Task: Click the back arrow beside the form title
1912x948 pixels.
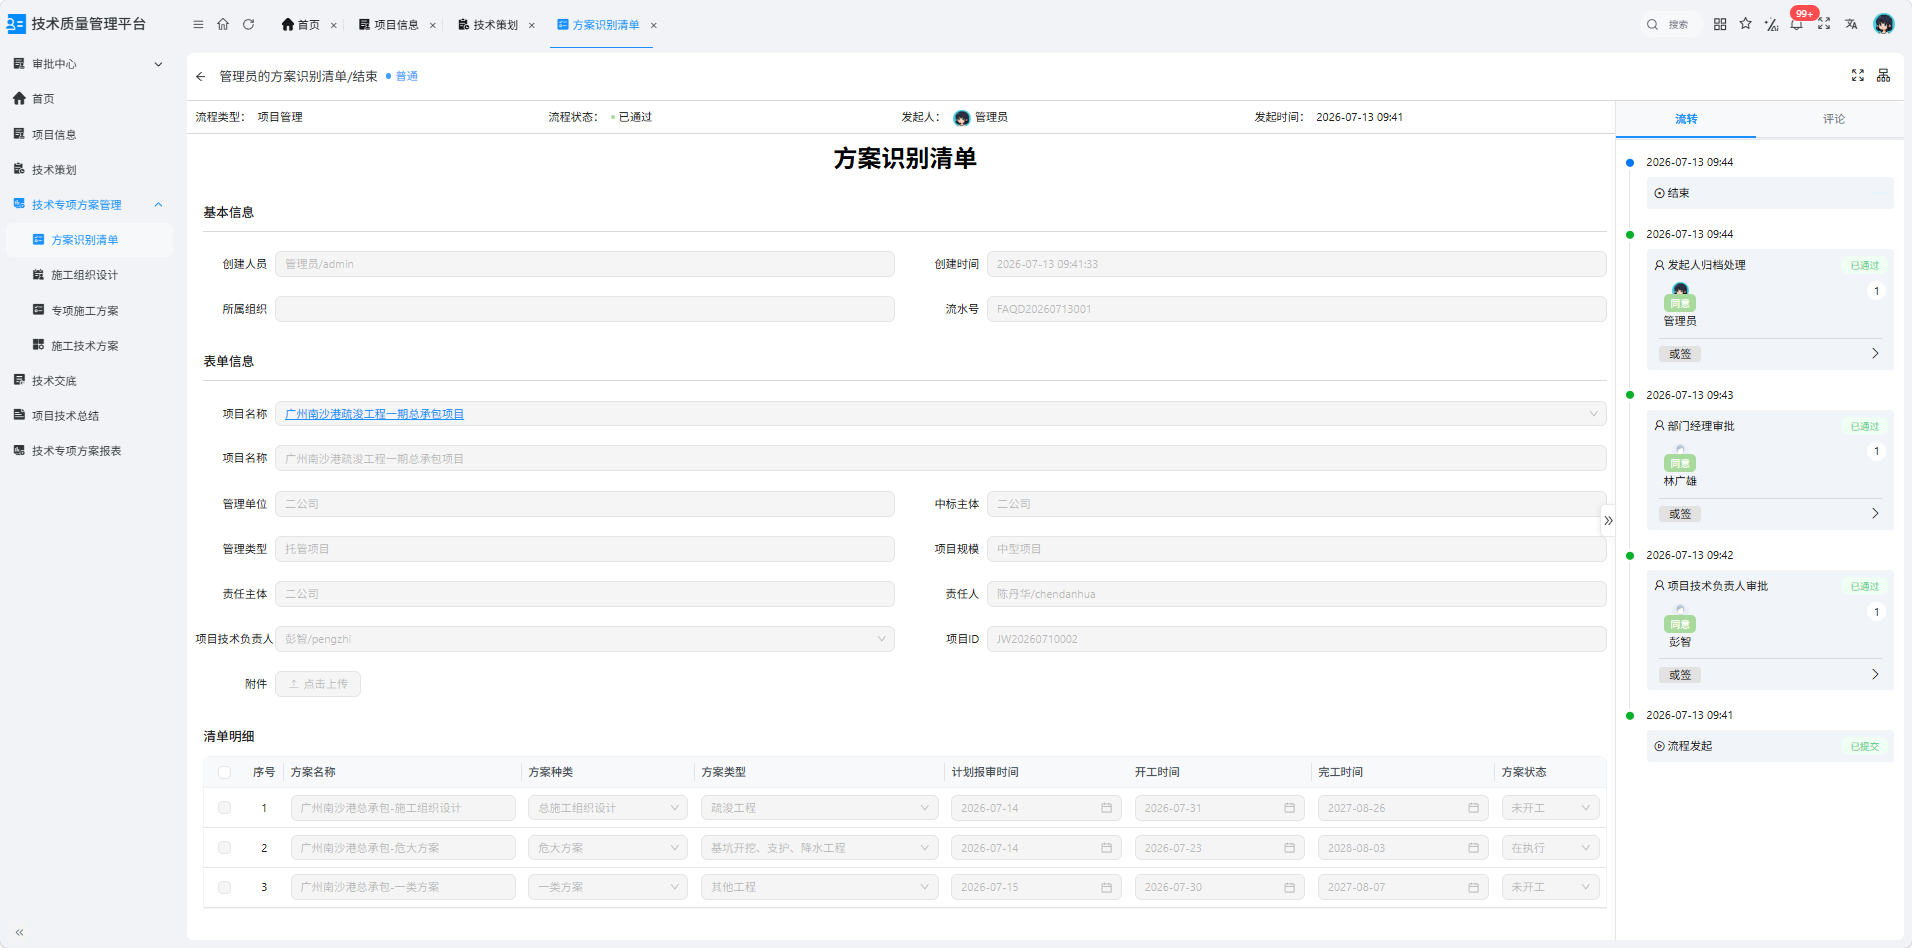Action: [201, 76]
